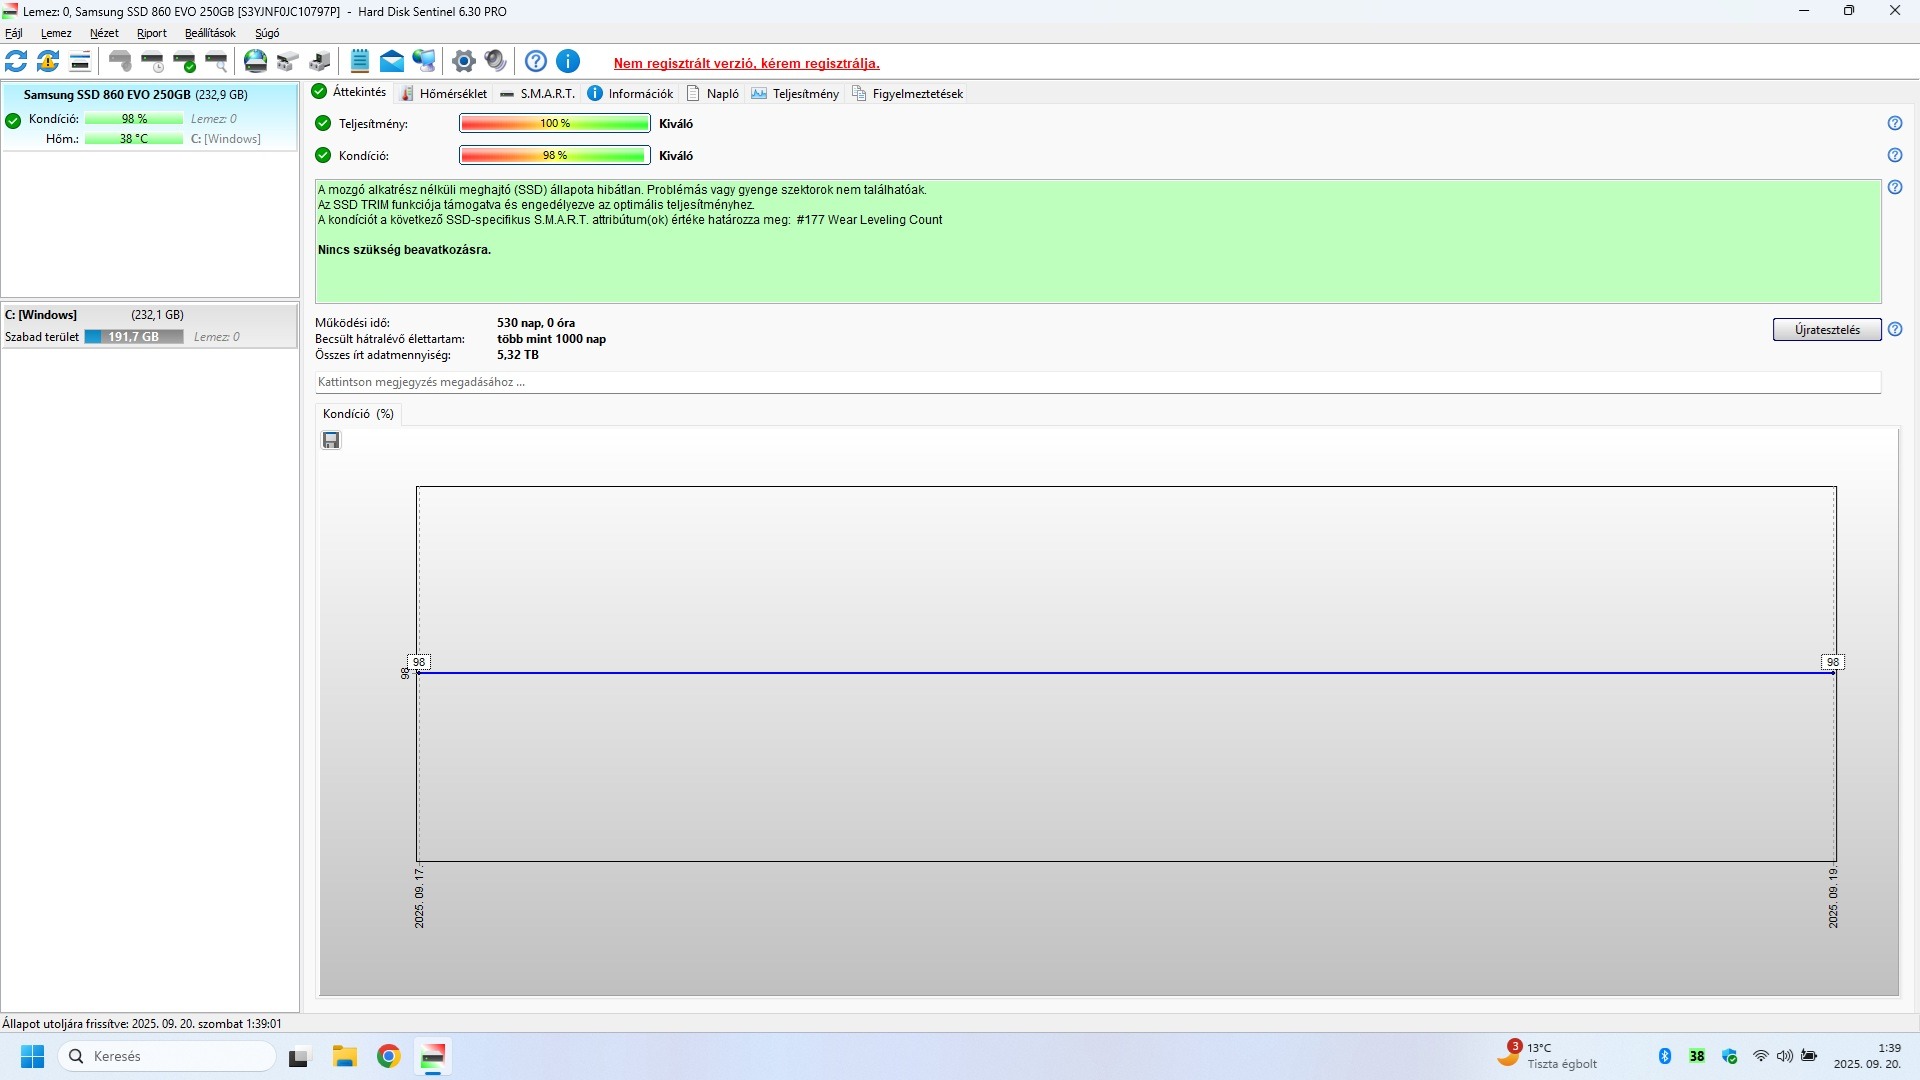Click the email envelope toolbar icon

[392, 62]
